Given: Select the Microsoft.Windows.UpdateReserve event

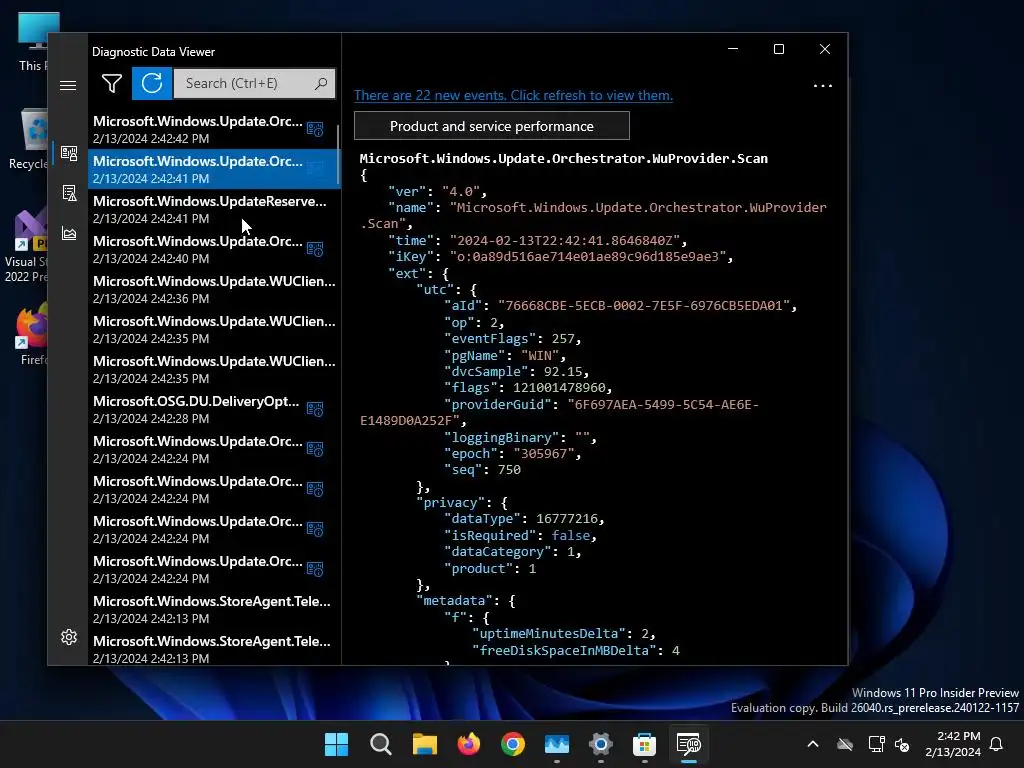Looking at the screenshot, I should (212, 209).
